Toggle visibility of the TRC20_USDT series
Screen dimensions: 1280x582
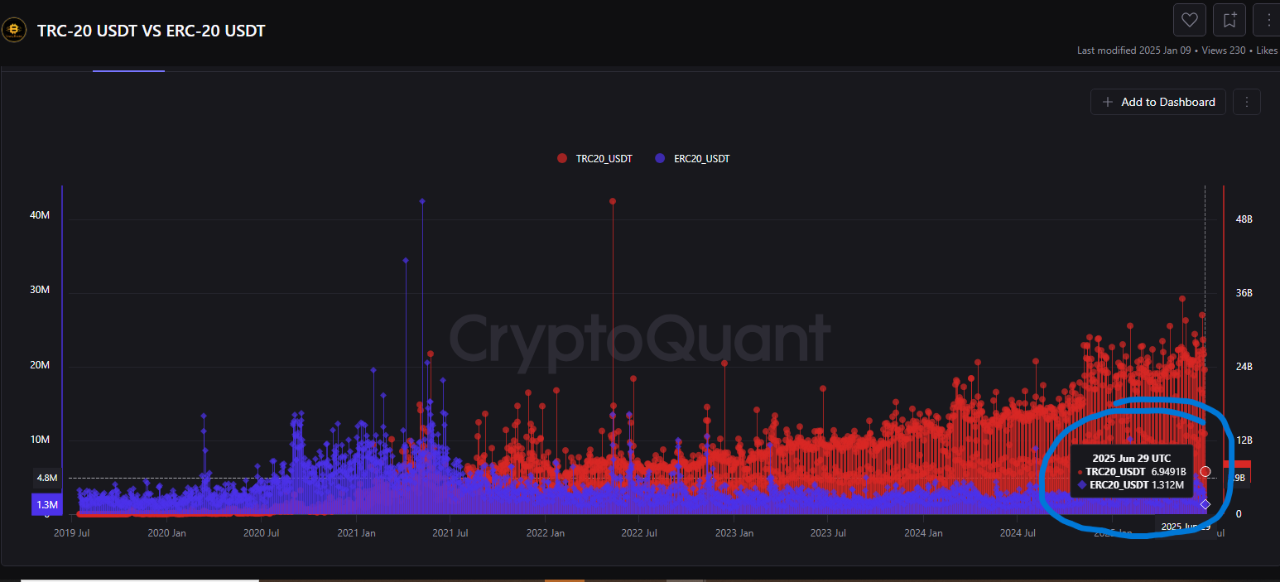[595, 158]
